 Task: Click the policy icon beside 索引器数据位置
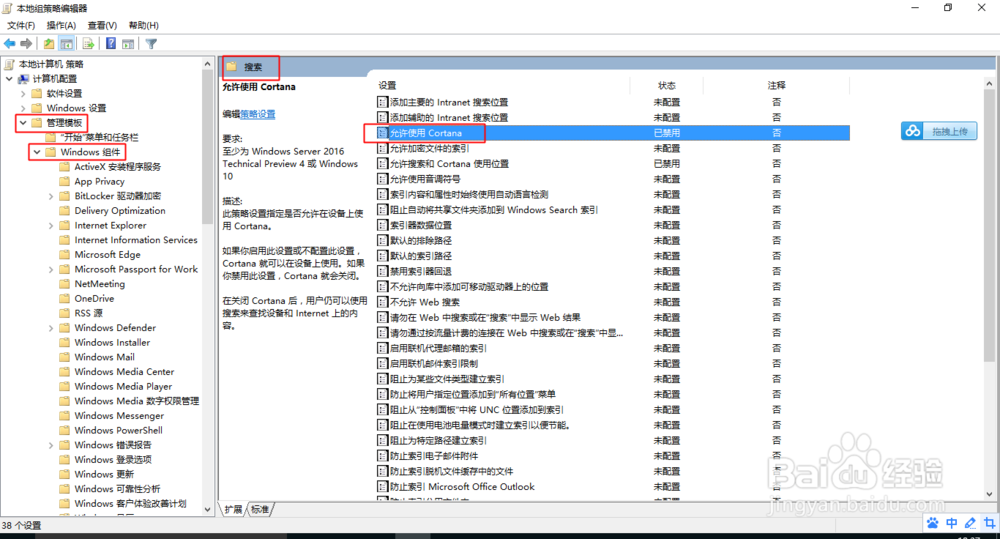point(382,225)
